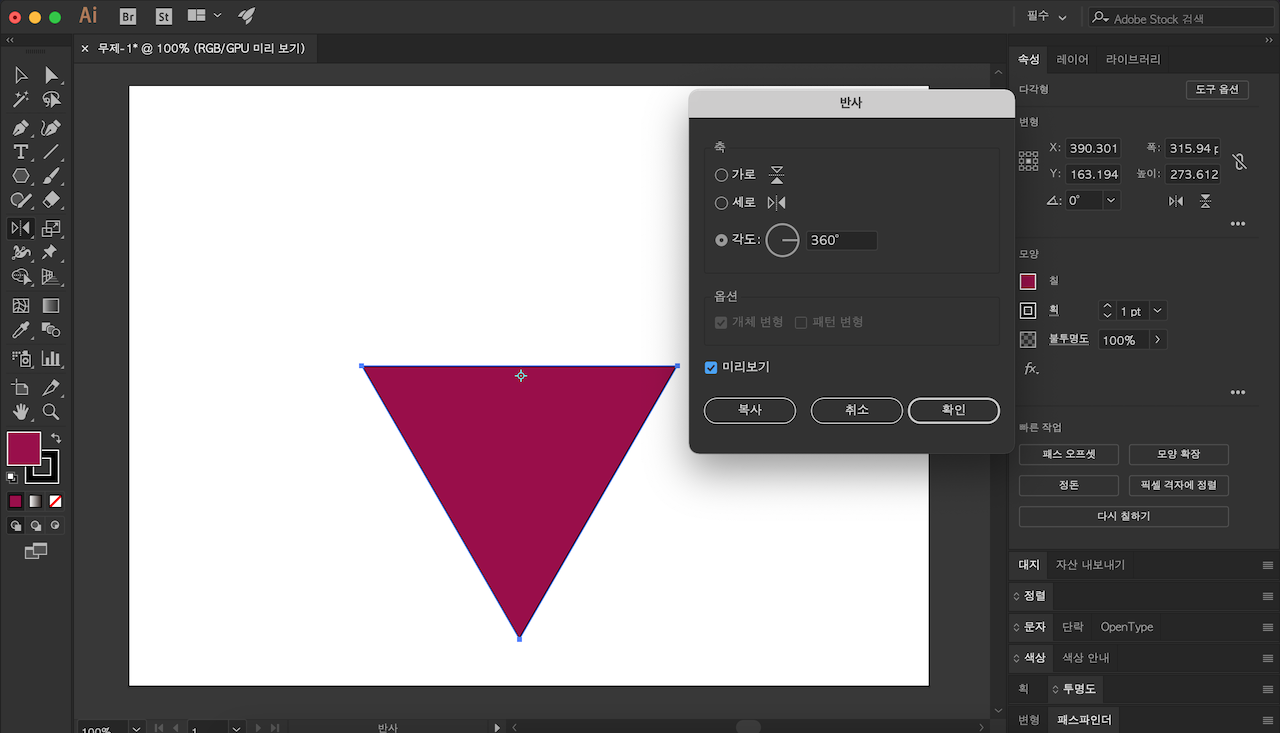Open the arrange documents dropdown

click(205, 16)
